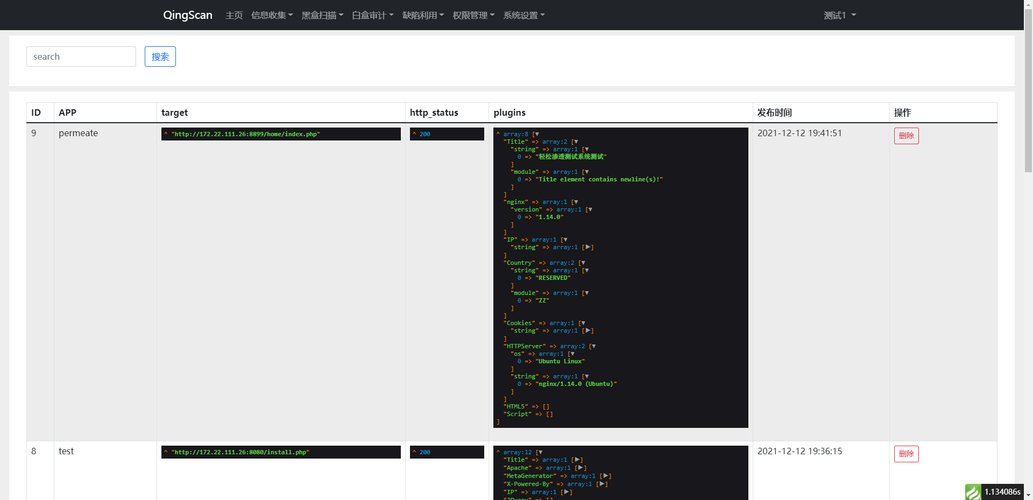
Task: Collapse the "version" array under nginx
Action: click(589, 209)
